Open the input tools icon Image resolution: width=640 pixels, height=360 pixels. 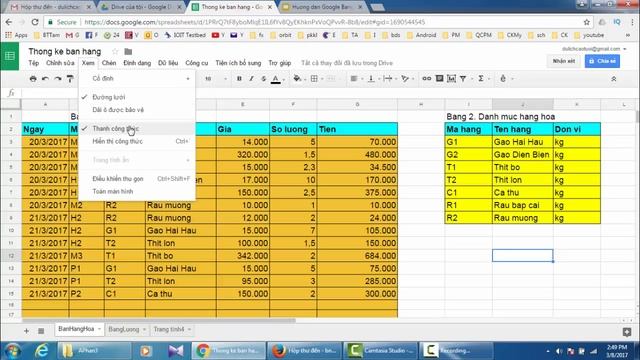tap(503, 78)
